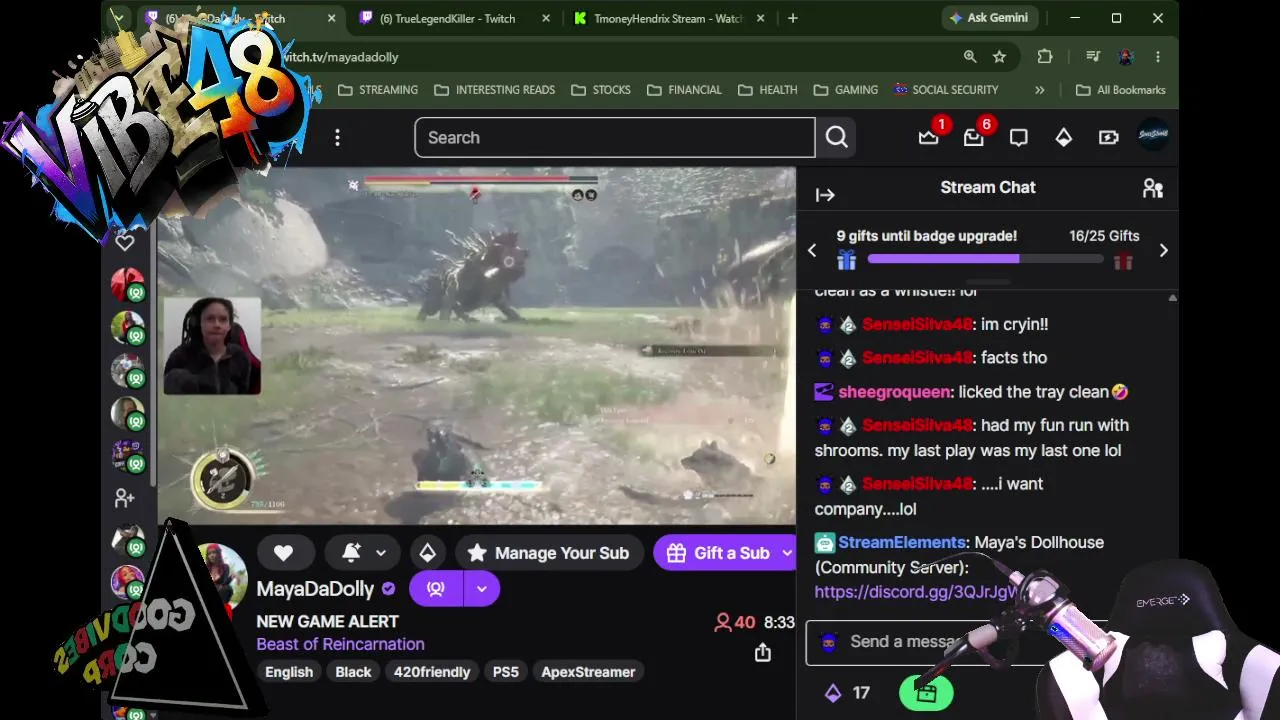Click in the Twitch Search field
Screen dimensions: 1280x720
click(615, 138)
